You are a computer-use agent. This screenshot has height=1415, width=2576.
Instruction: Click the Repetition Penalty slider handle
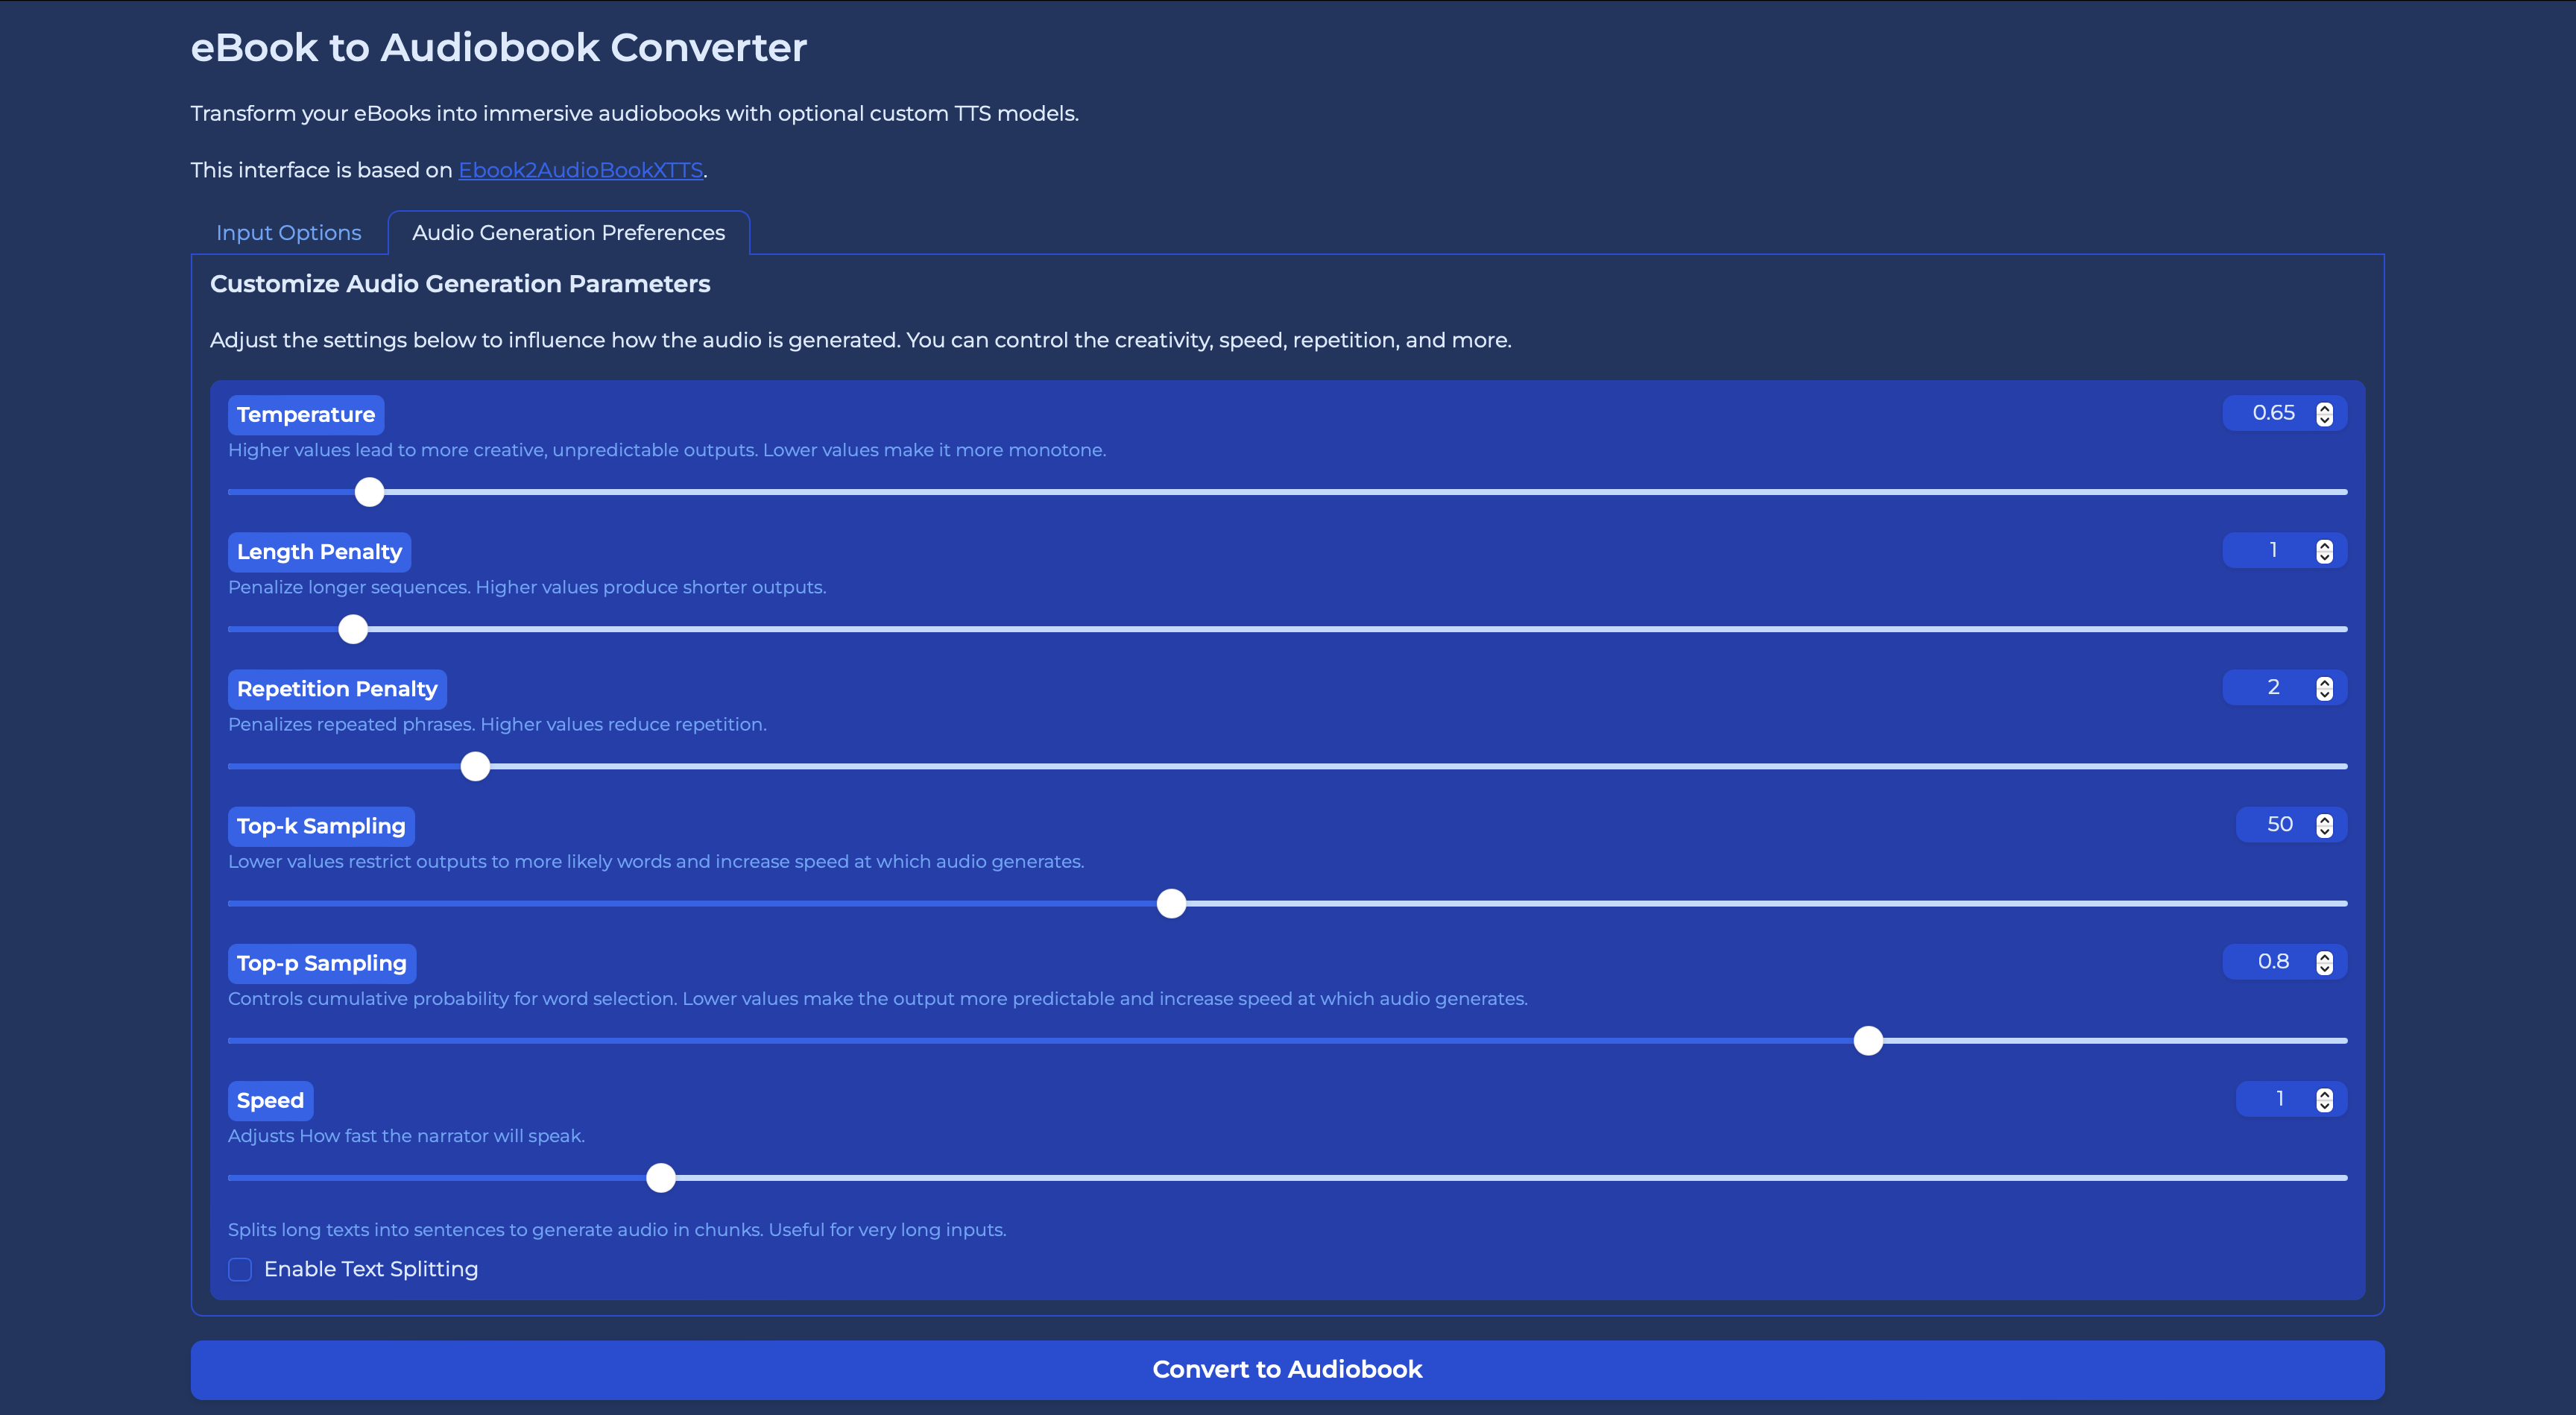click(475, 767)
